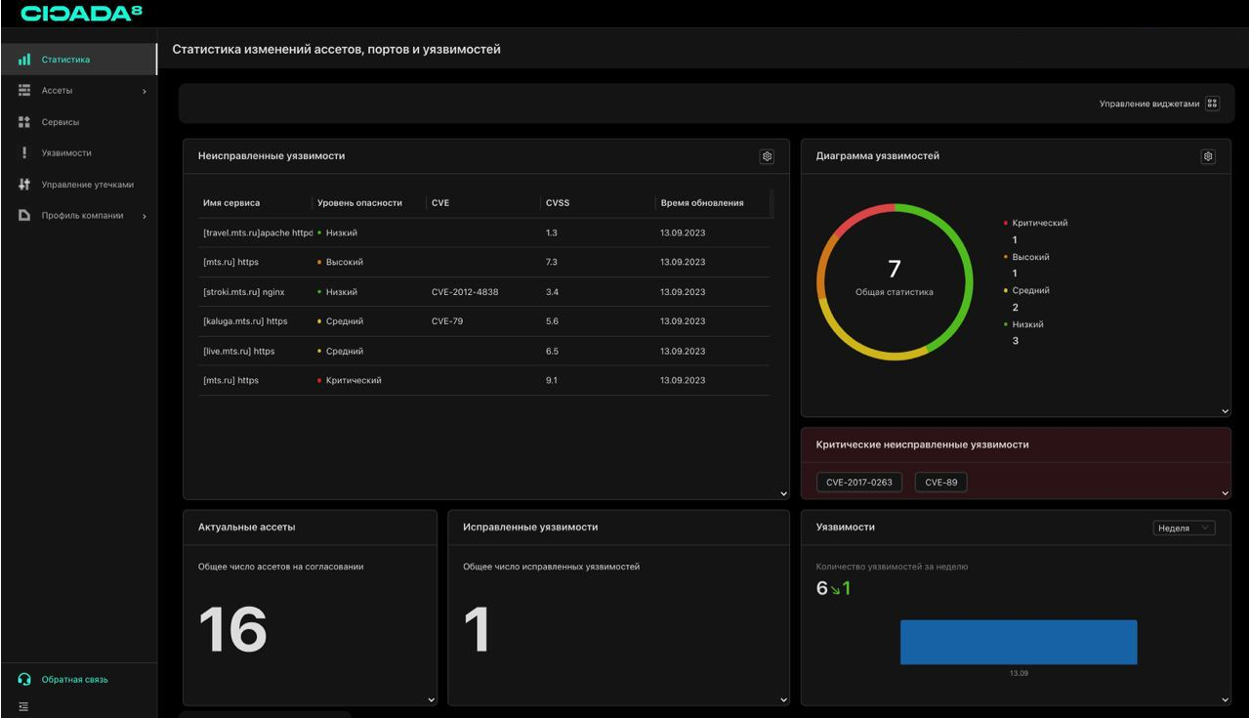Click the Статистика bar chart icon
Screen dimensions: 1249x718
[24, 60]
